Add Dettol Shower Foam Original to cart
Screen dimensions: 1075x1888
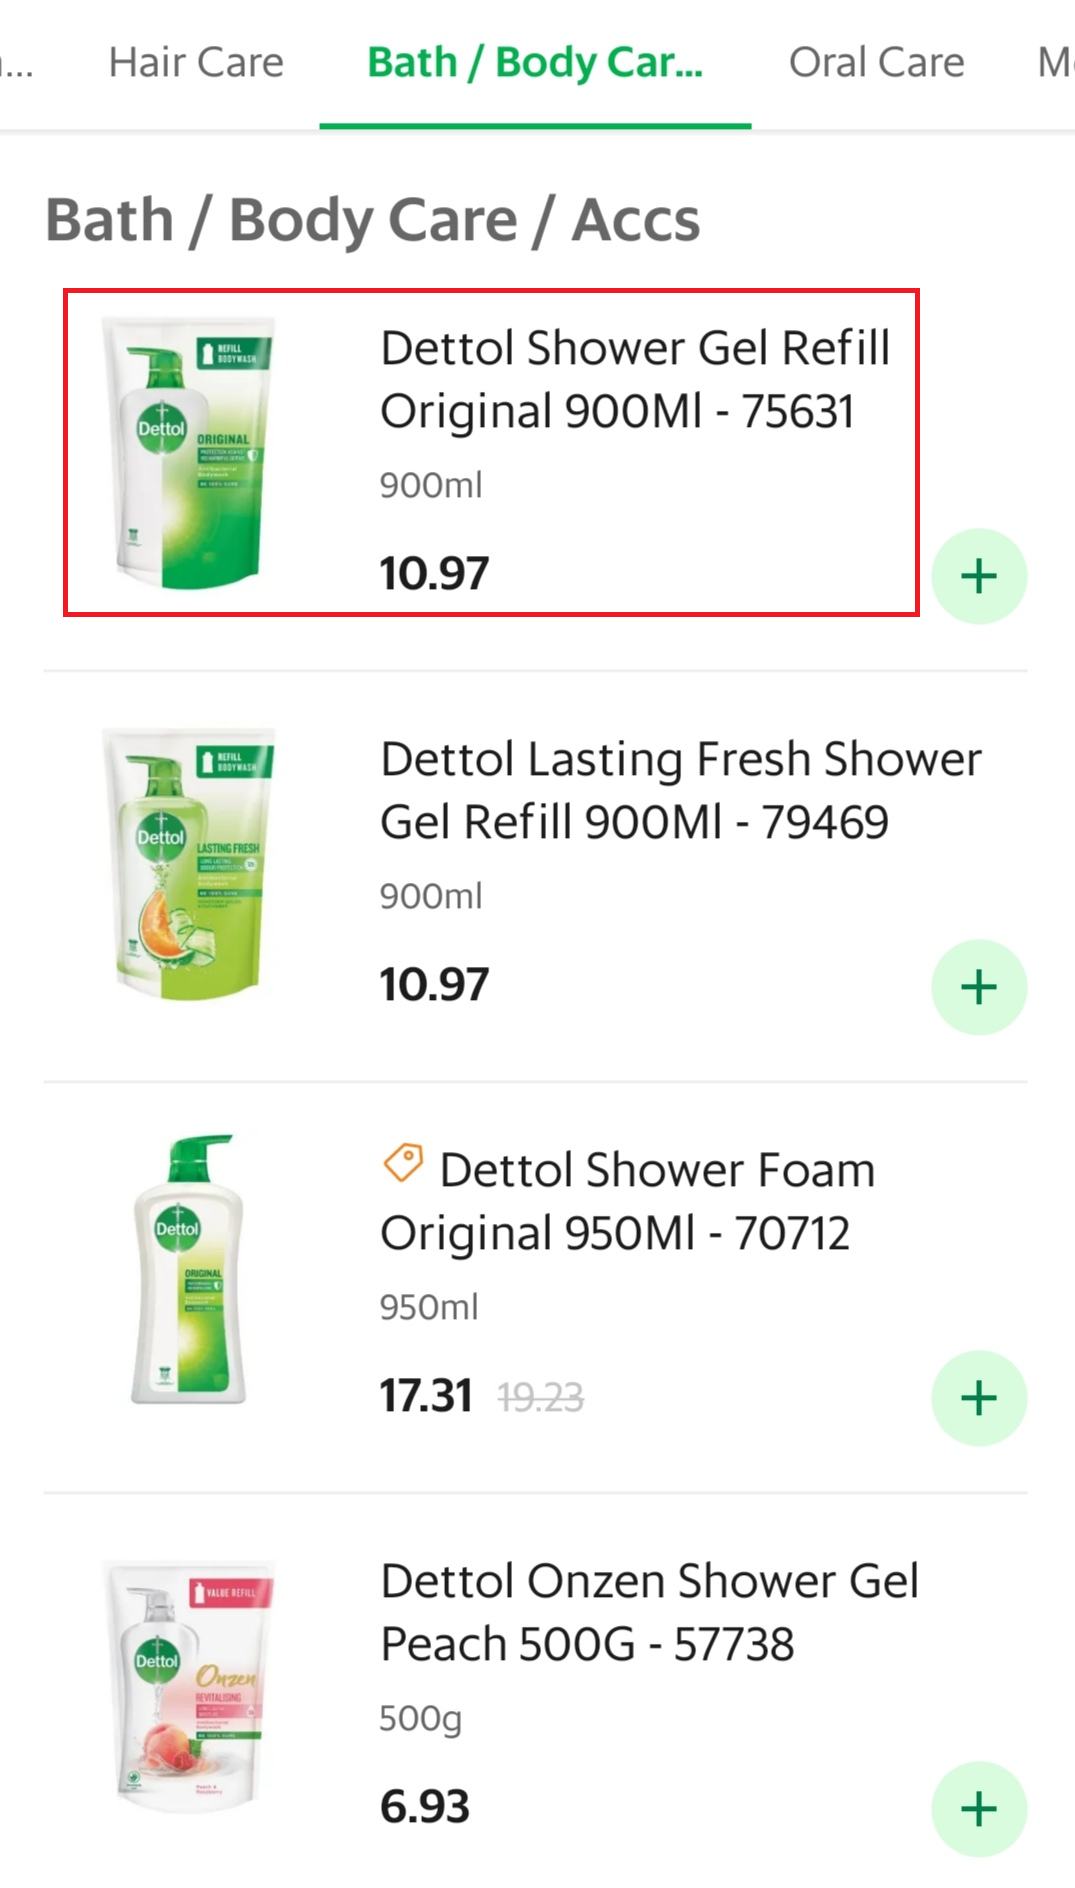click(x=979, y=1398)
